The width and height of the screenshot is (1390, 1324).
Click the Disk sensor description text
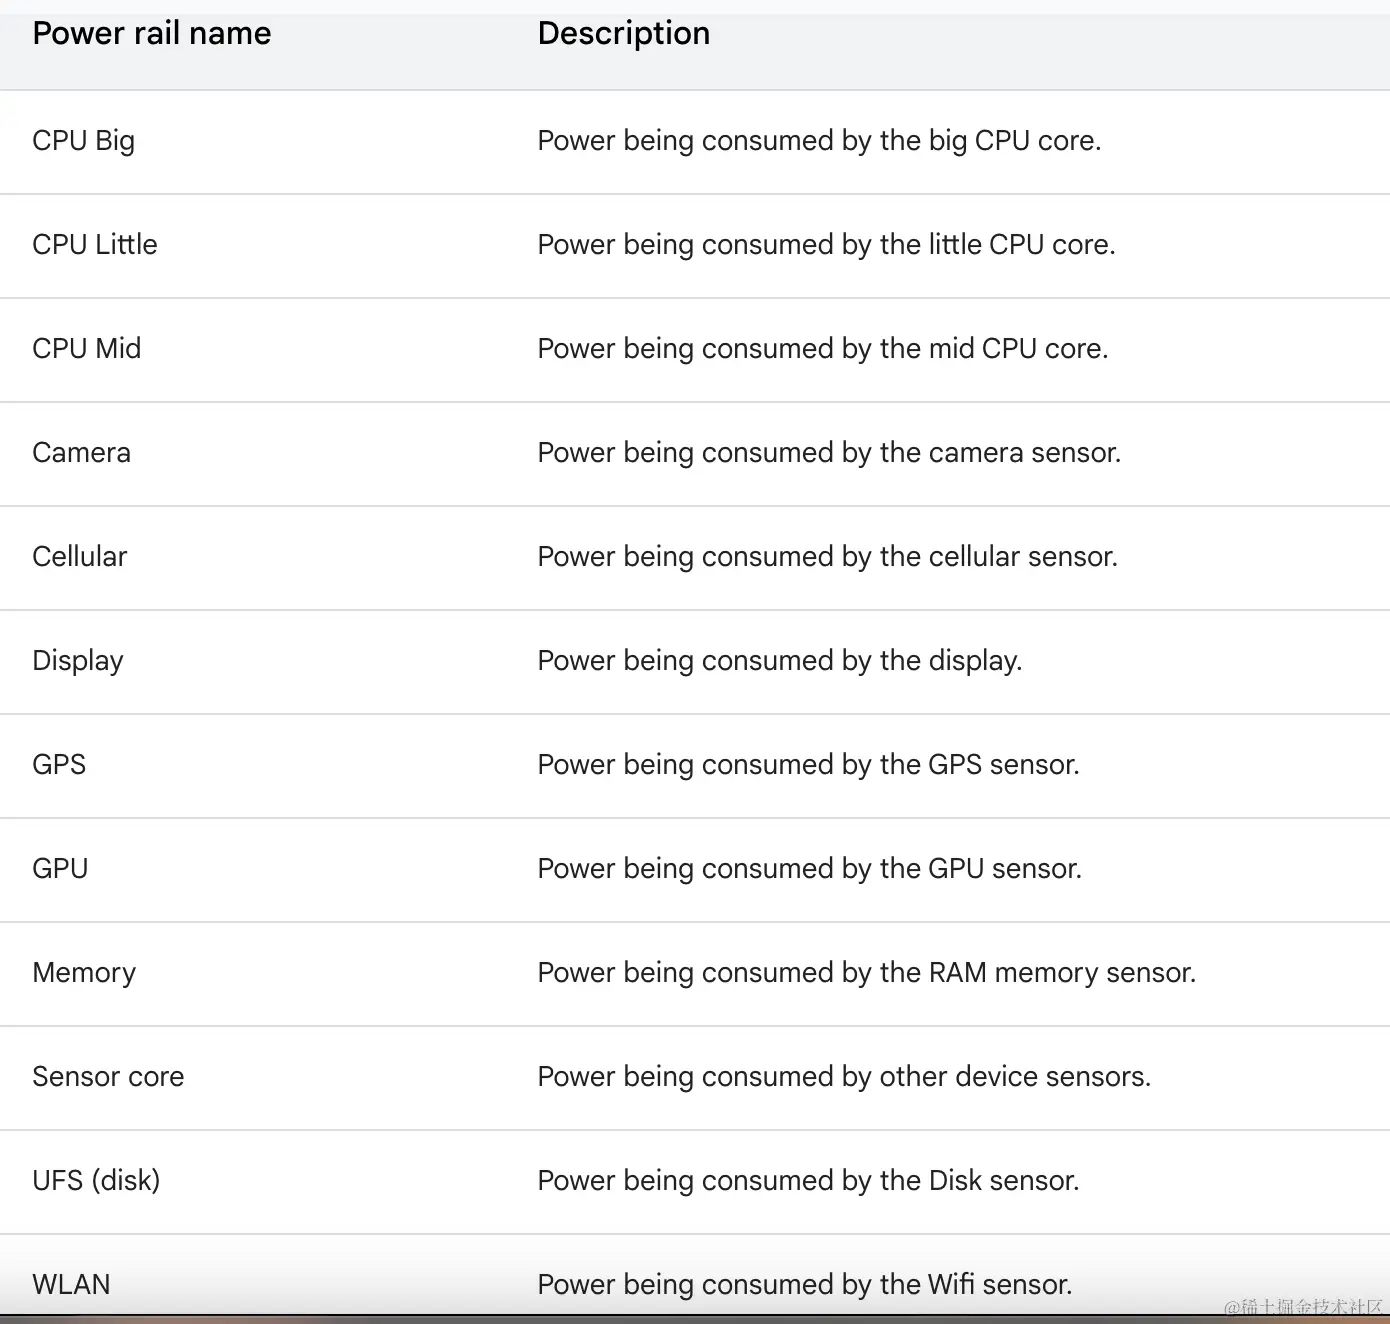[x=808, y=1181]
